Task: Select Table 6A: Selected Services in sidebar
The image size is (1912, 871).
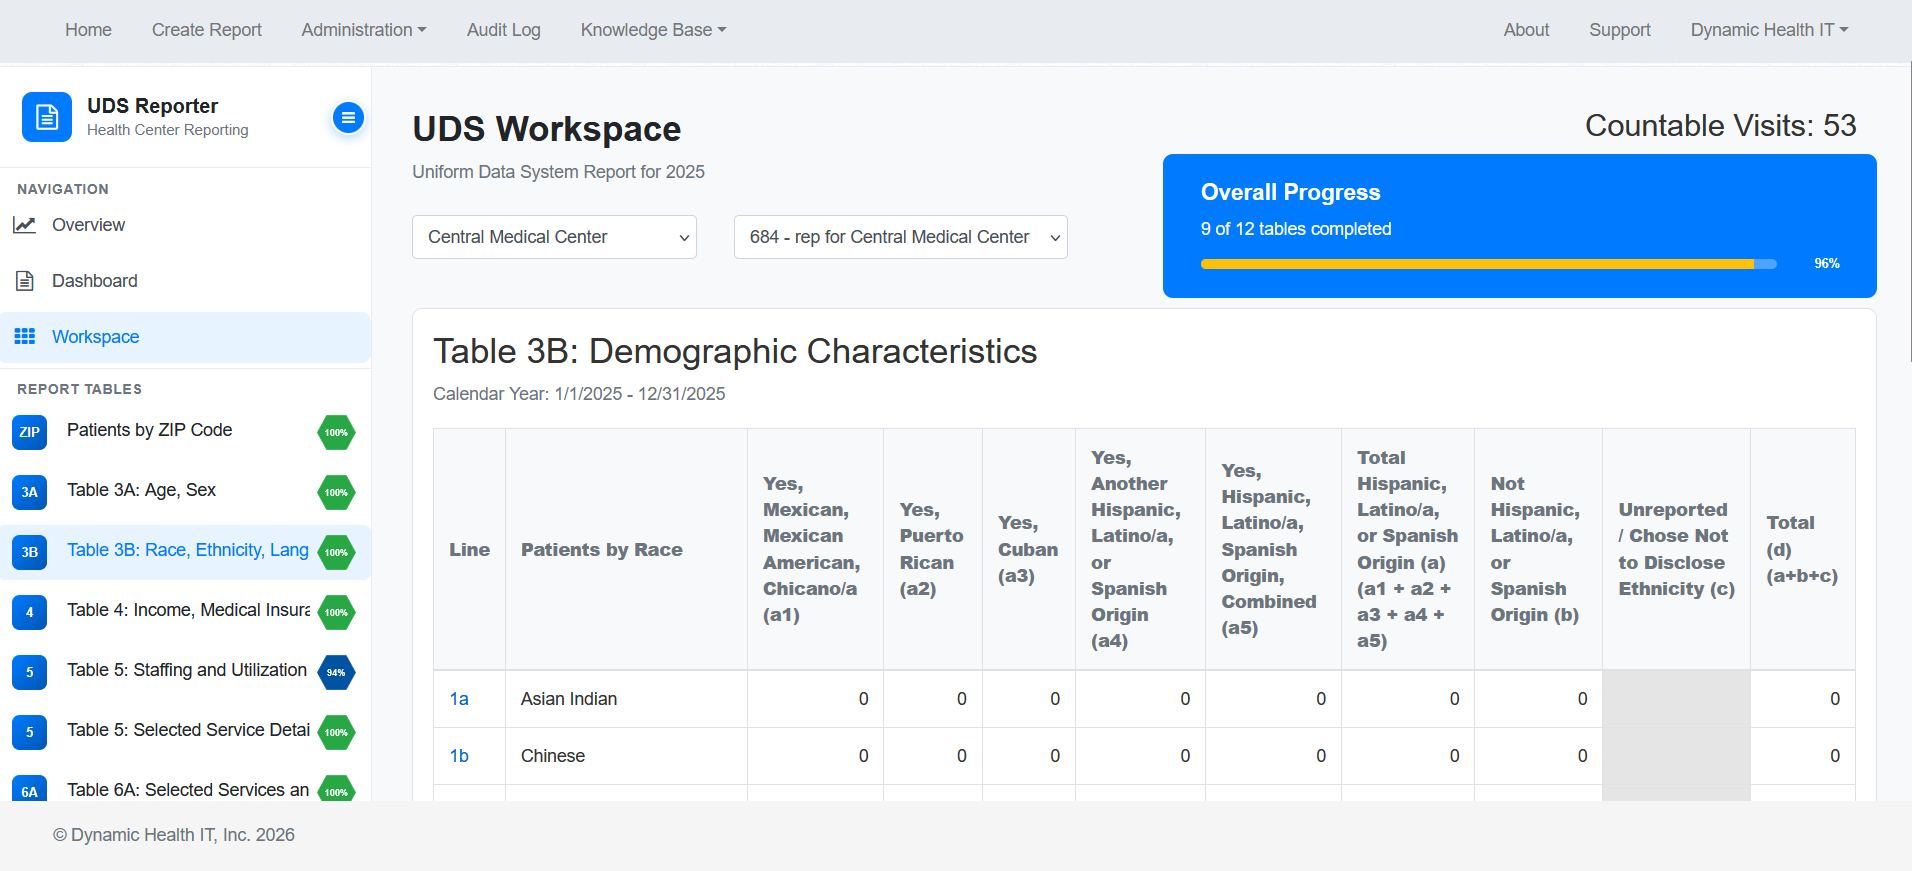Action: 187,789
